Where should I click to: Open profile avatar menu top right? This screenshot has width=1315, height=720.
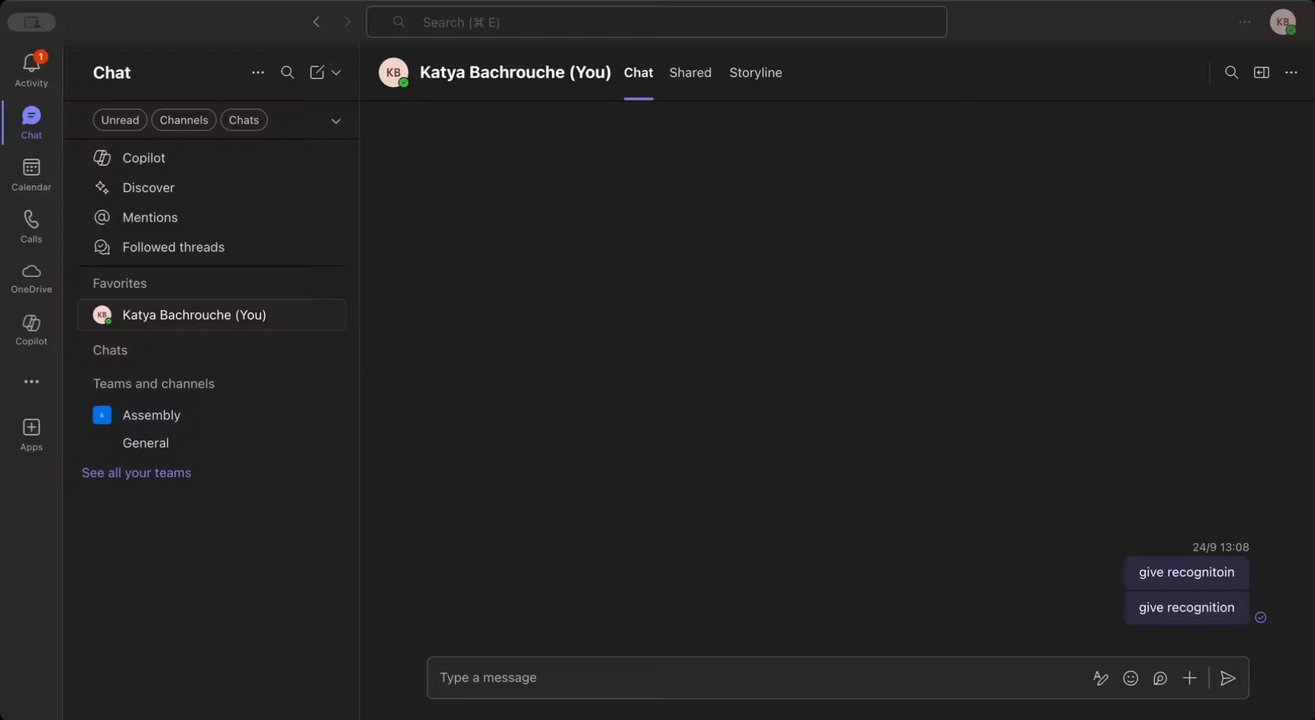pos(1283,22)
